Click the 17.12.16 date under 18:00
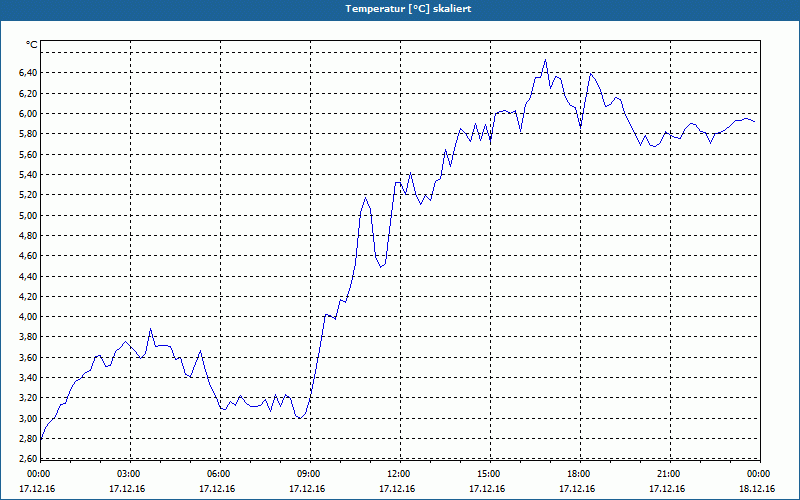 click(x=577, y=489)
